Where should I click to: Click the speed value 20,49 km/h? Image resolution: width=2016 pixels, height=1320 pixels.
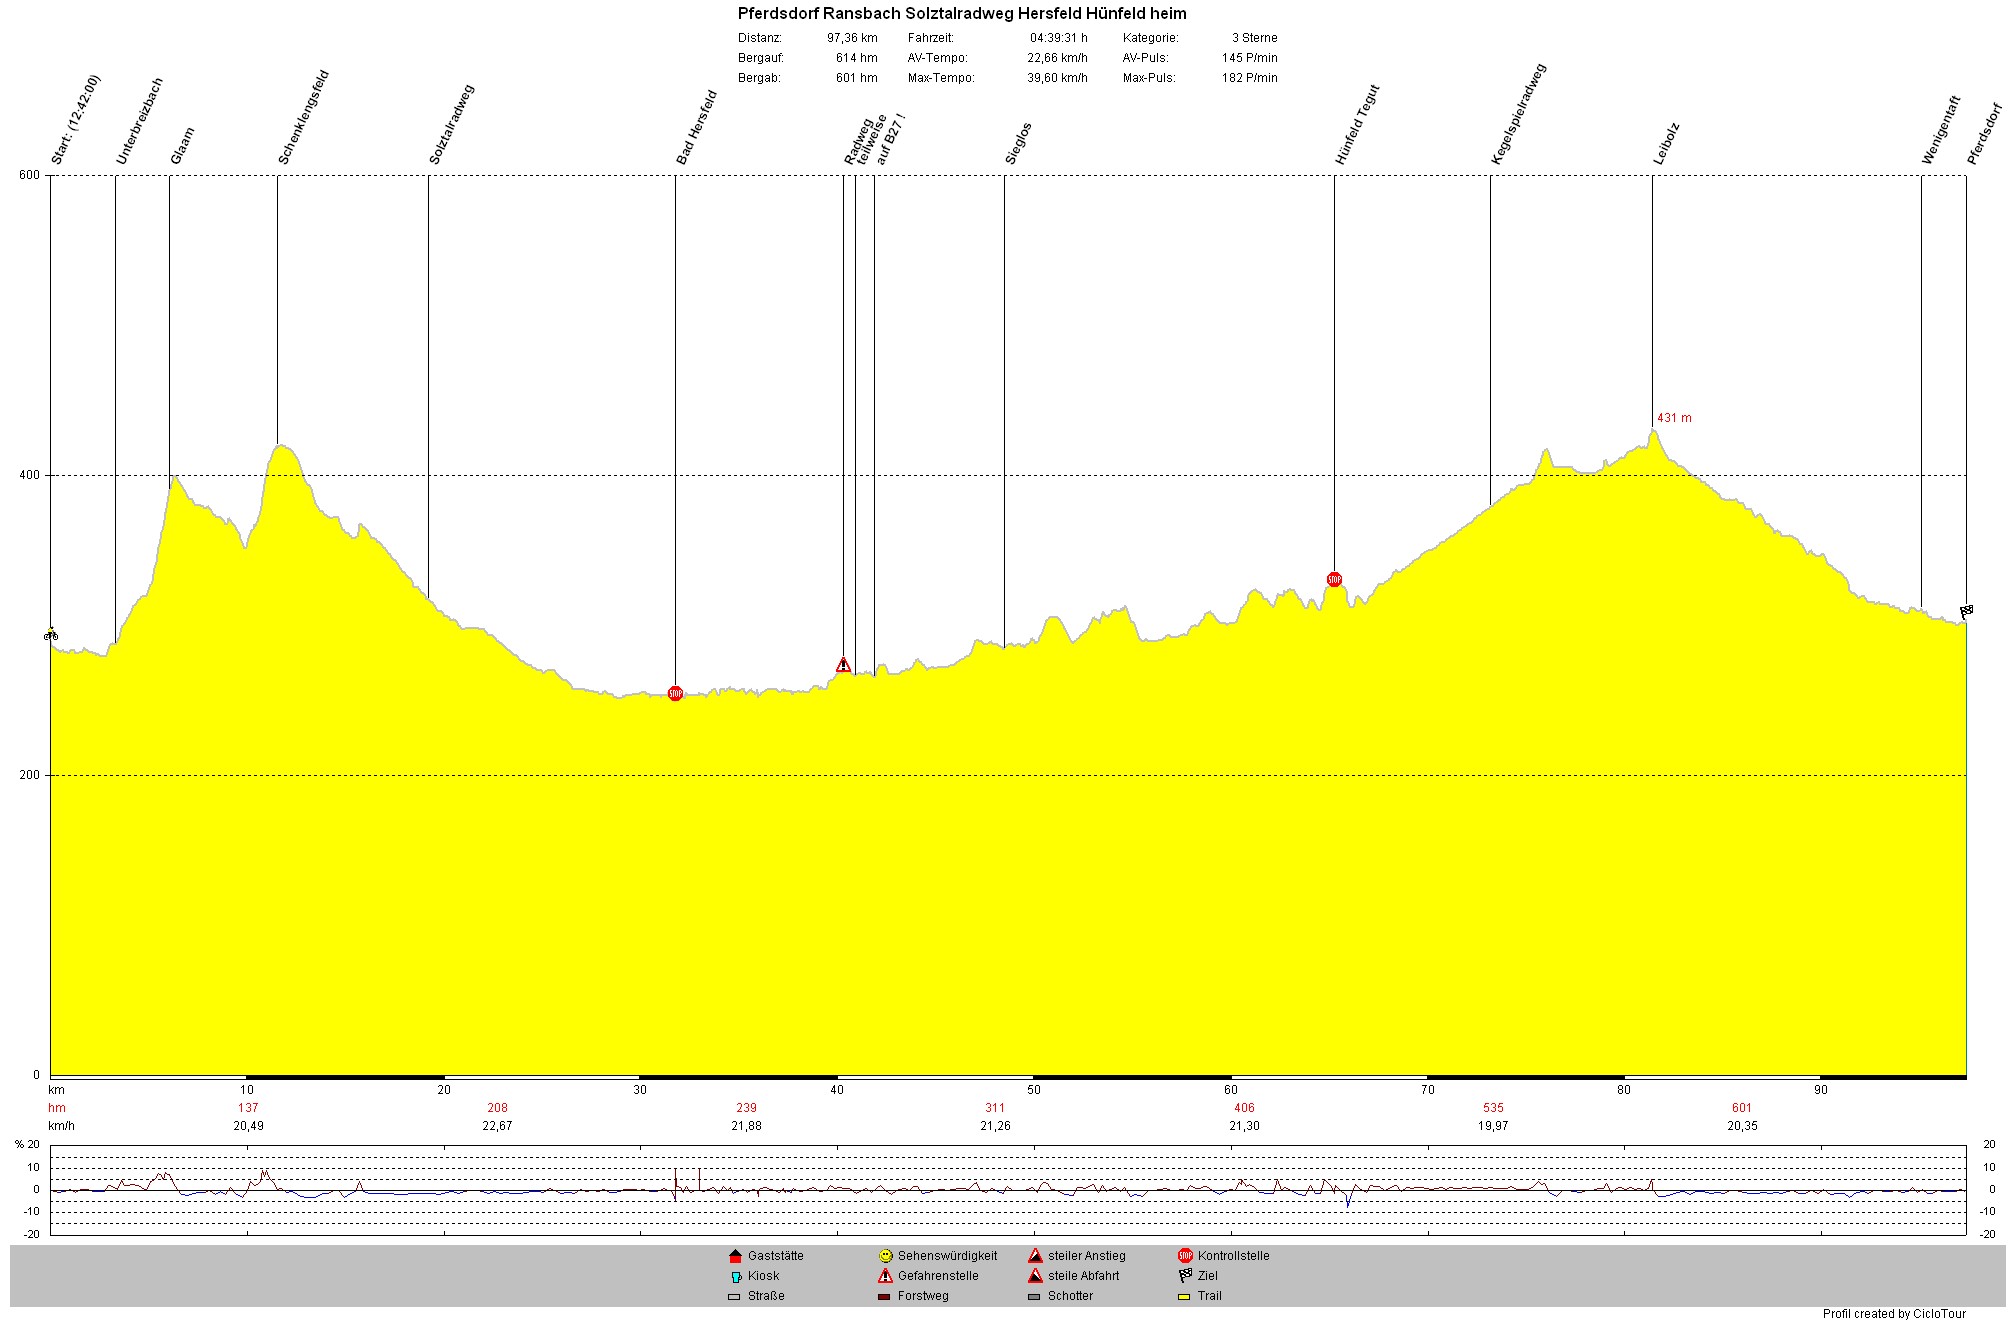tap(248, 1126)
